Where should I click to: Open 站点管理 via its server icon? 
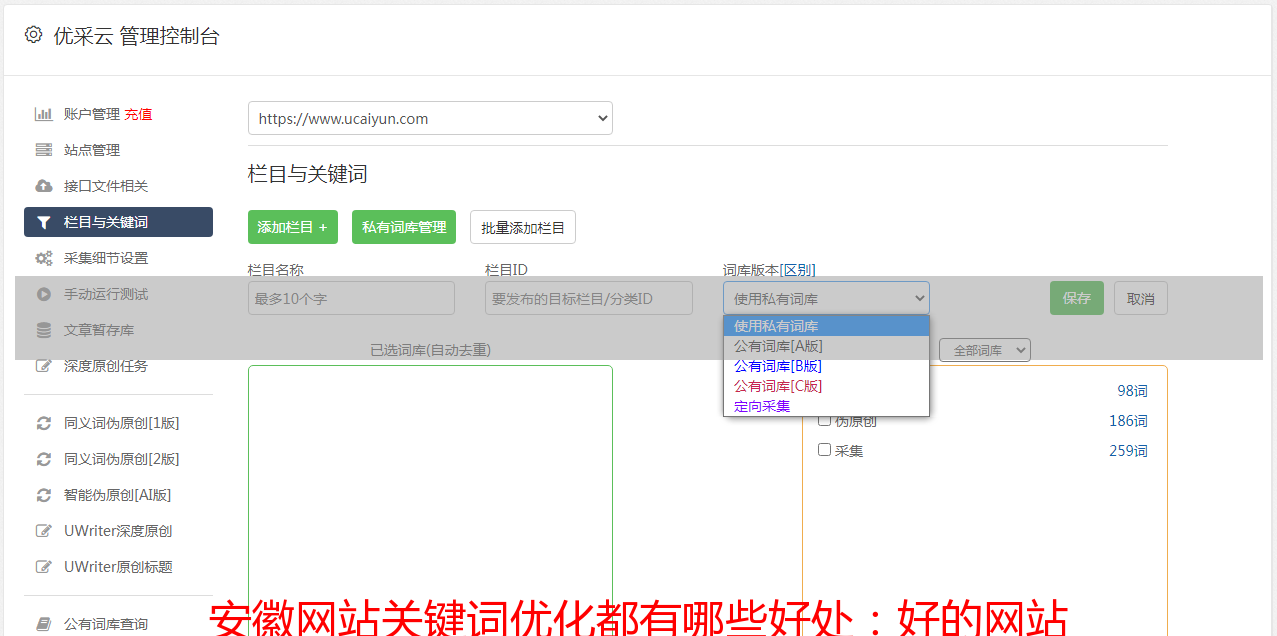coord(44,150)
